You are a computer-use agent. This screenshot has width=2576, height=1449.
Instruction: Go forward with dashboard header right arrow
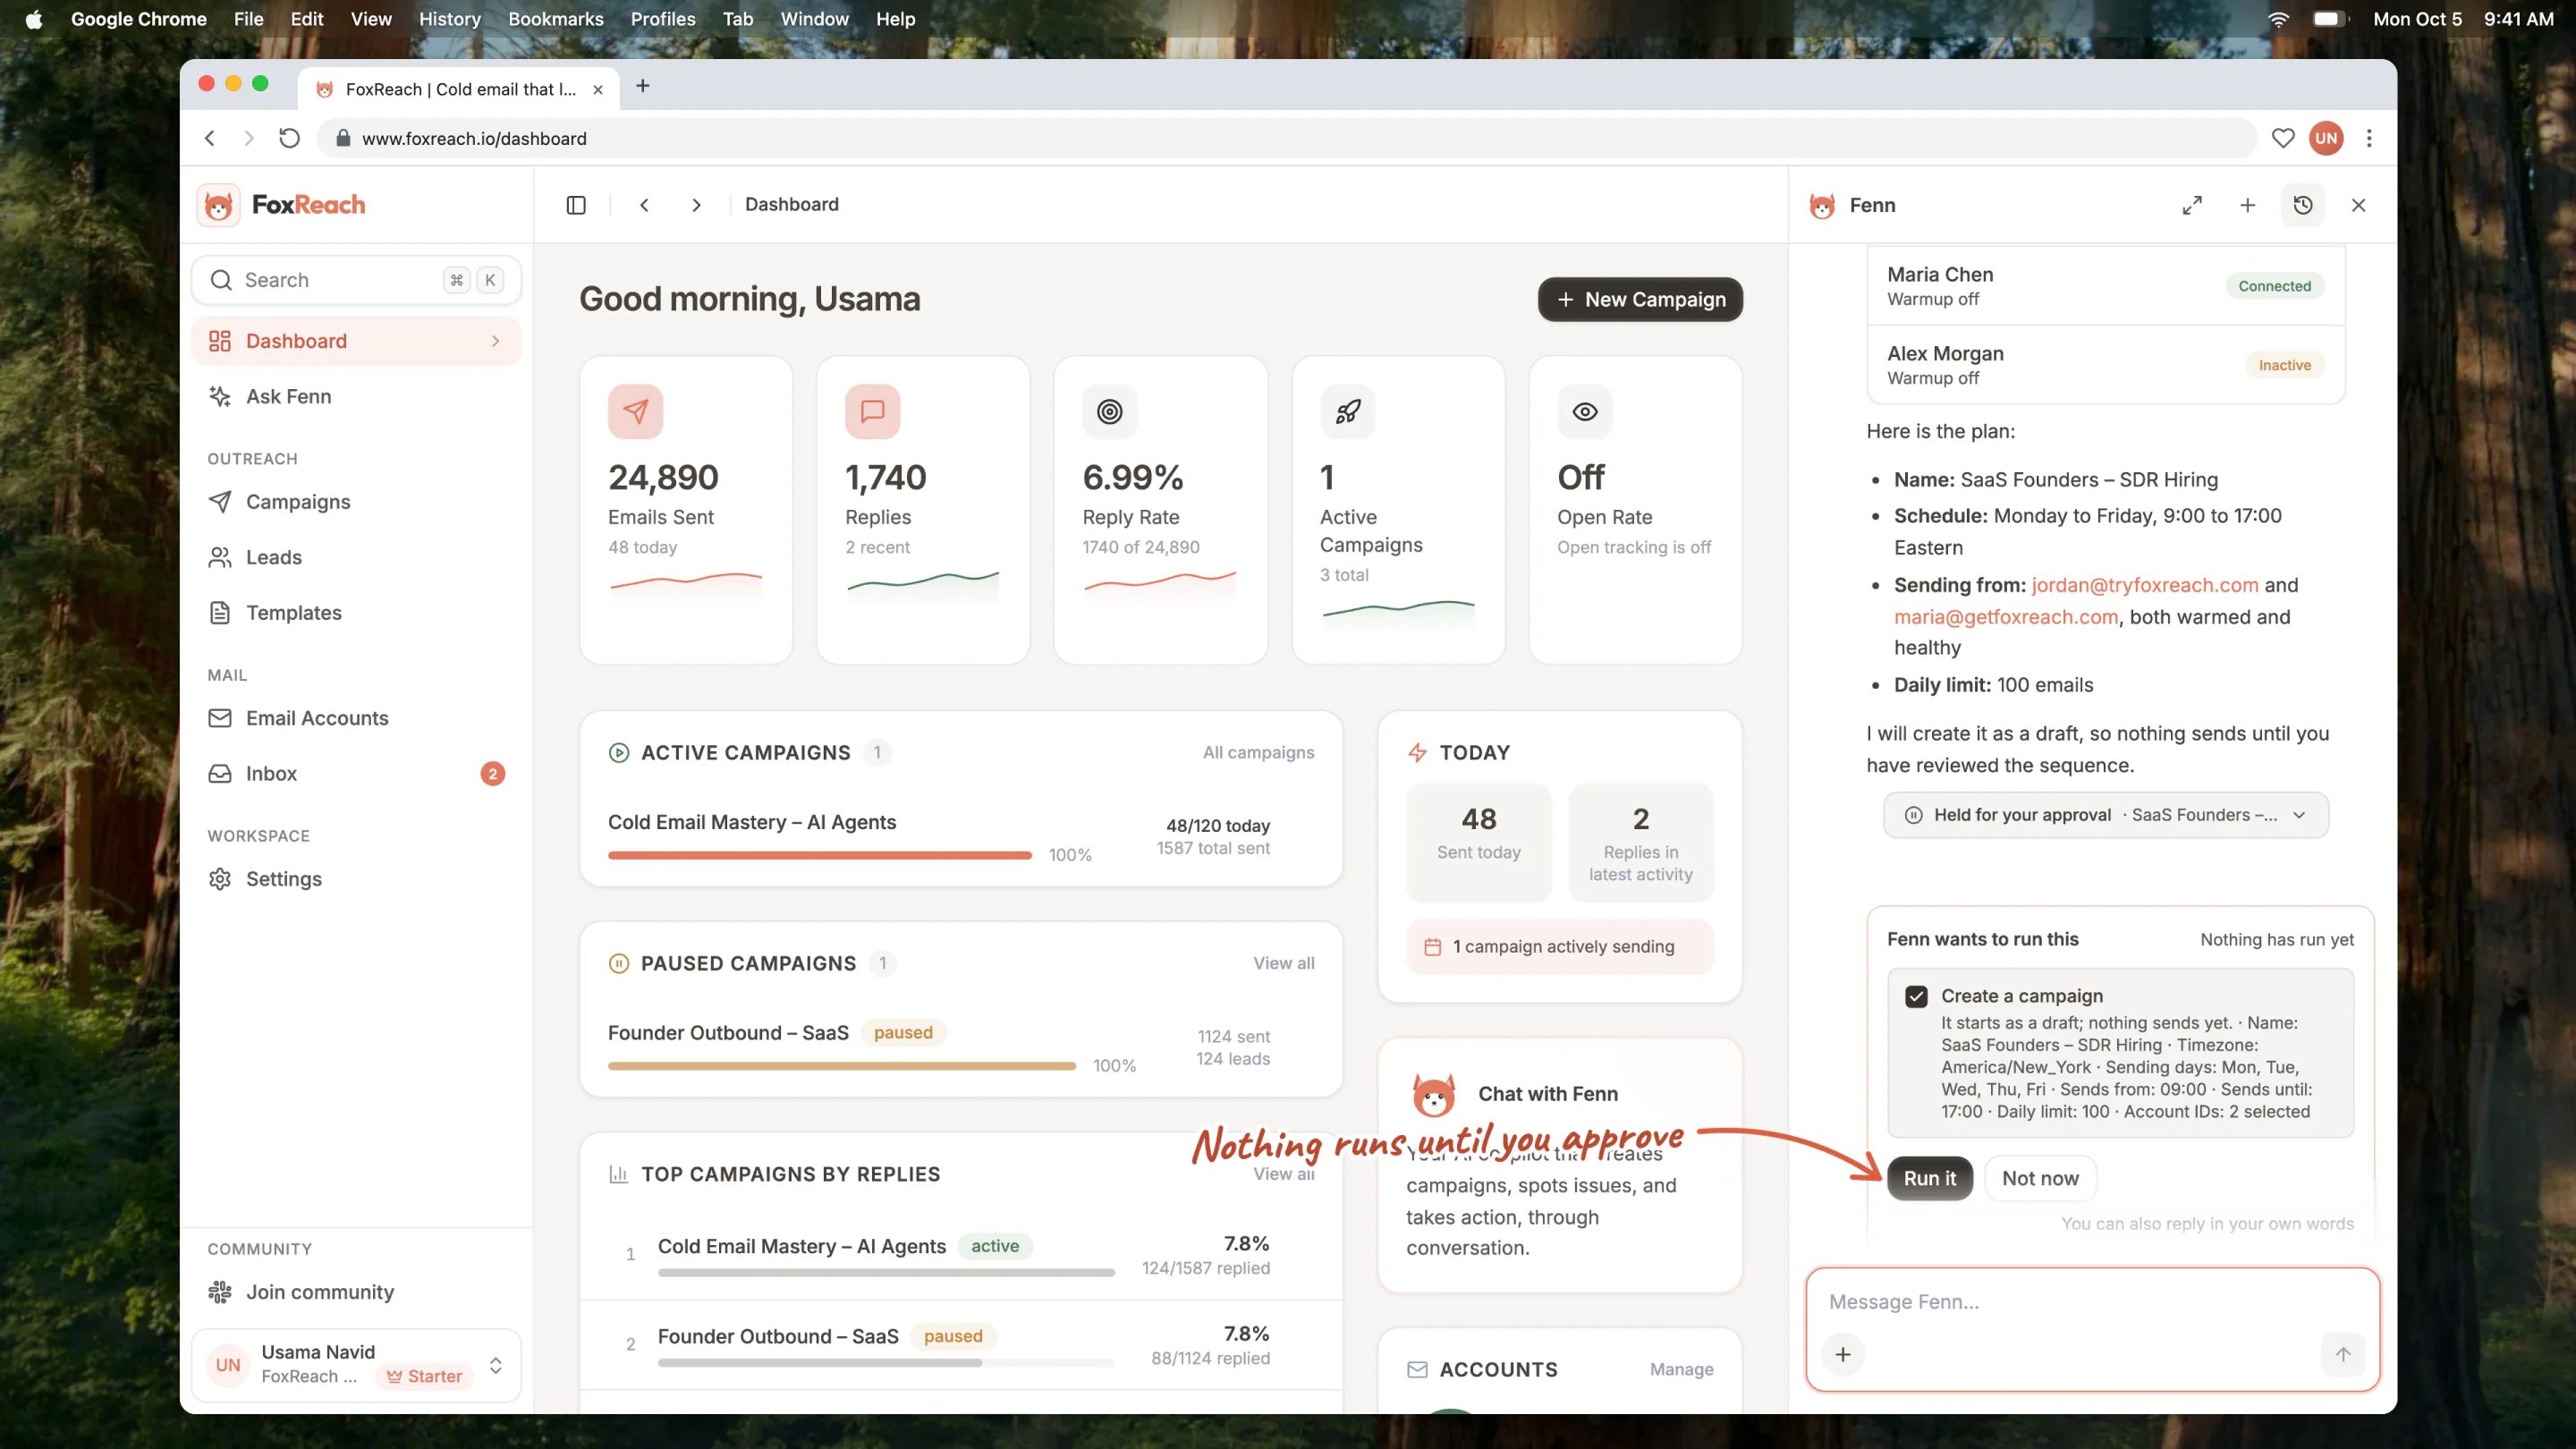click(x=697, y=205)
